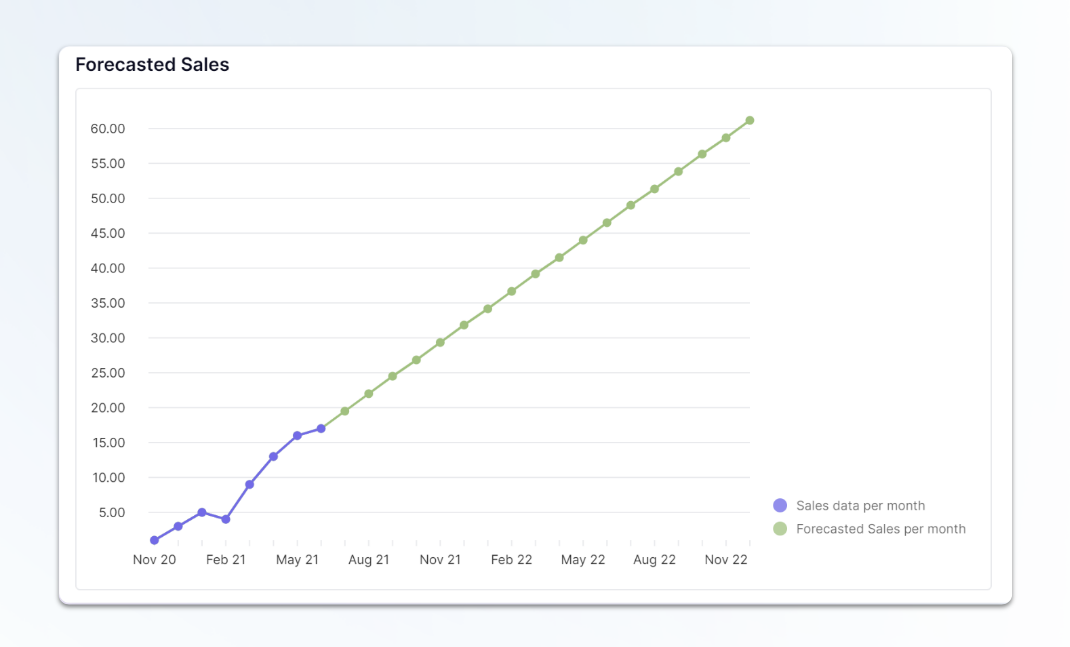Click the 'Feb 22' x-axis label
This screenshot has height=647, width=1070.
[x=512, y=560]
